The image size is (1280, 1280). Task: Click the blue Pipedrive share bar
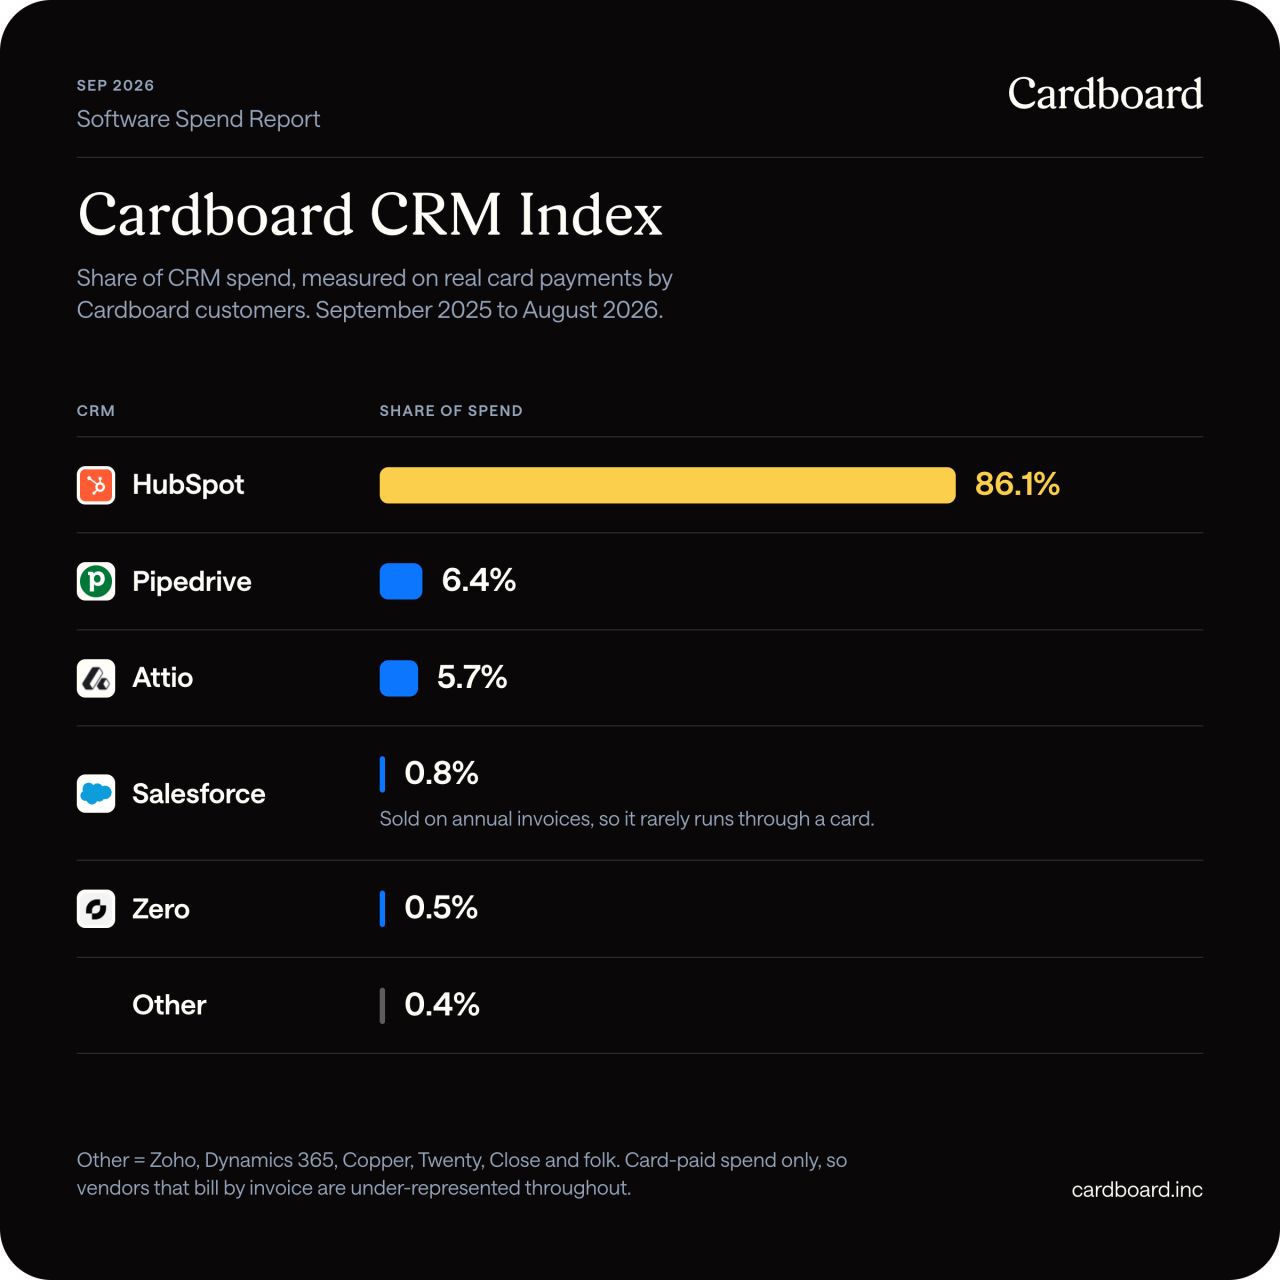[x=401, y=581]
